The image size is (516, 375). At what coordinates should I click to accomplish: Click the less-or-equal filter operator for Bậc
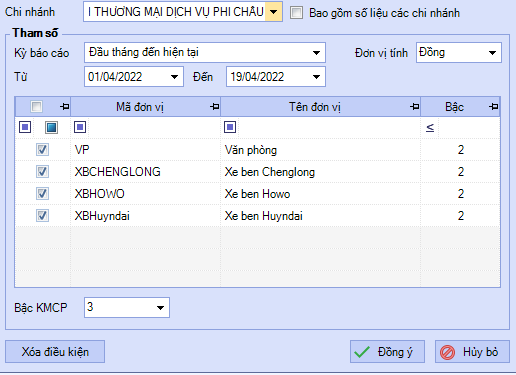(x=430, y=127)
